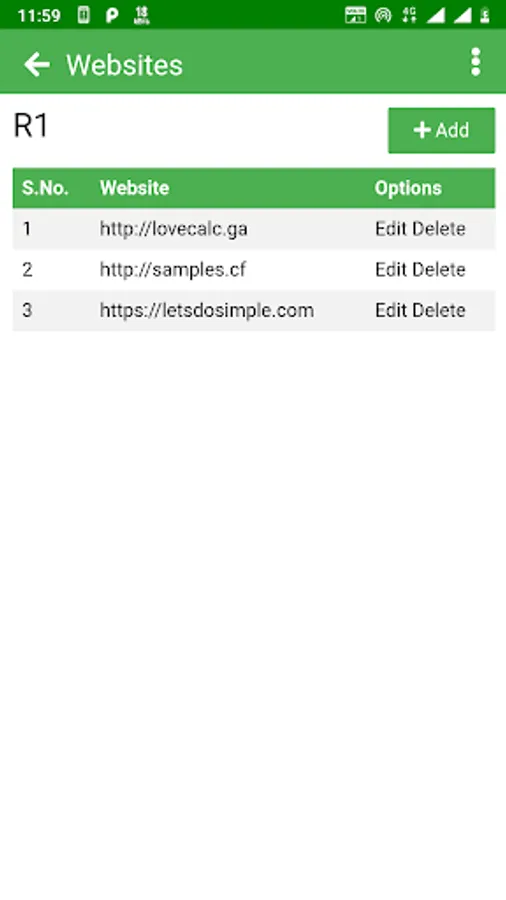Delete the letsdosimple.com website entry
506x900 pixels.
click(439, 311)
